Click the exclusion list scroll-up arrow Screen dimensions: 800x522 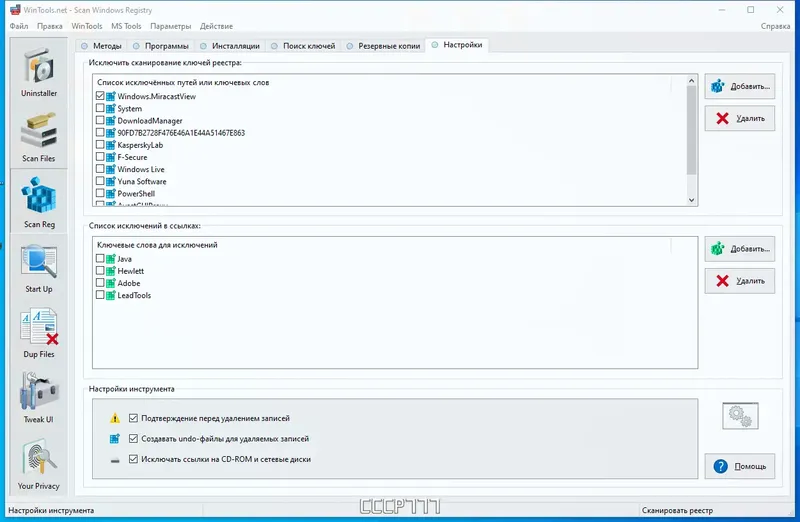(x=691, y=81)
